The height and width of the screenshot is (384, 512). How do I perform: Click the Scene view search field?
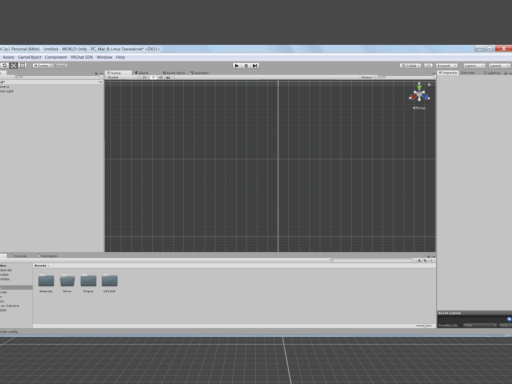point(406,77)
